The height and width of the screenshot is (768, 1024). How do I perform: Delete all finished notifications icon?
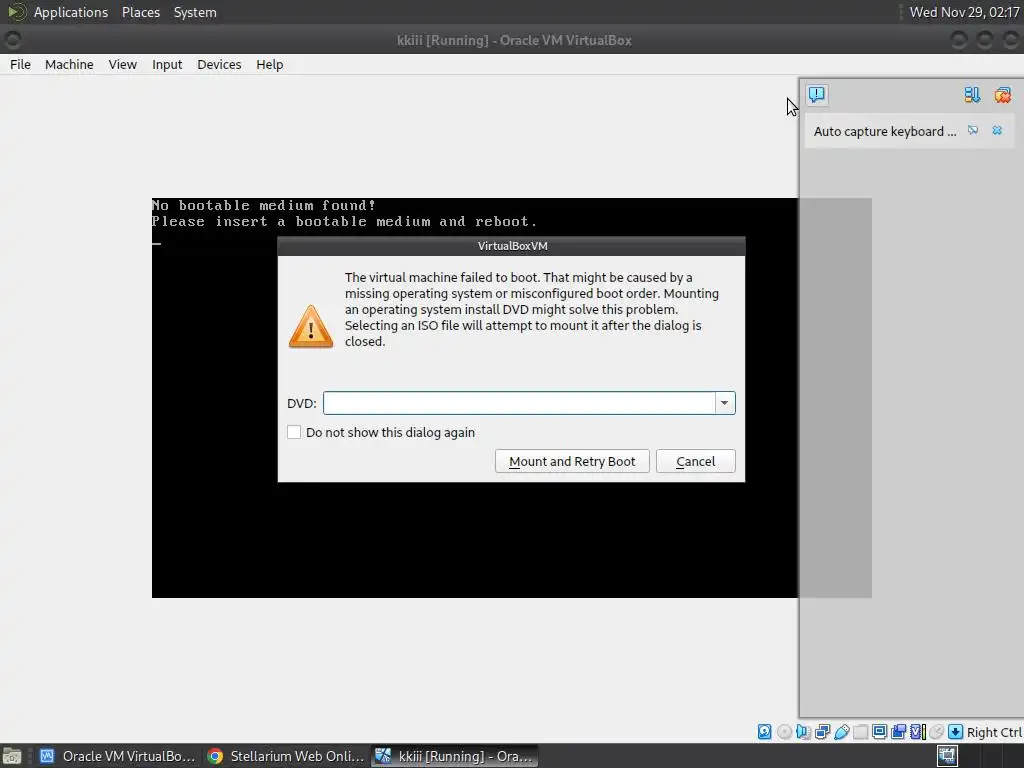click(x=1002, y=95)
